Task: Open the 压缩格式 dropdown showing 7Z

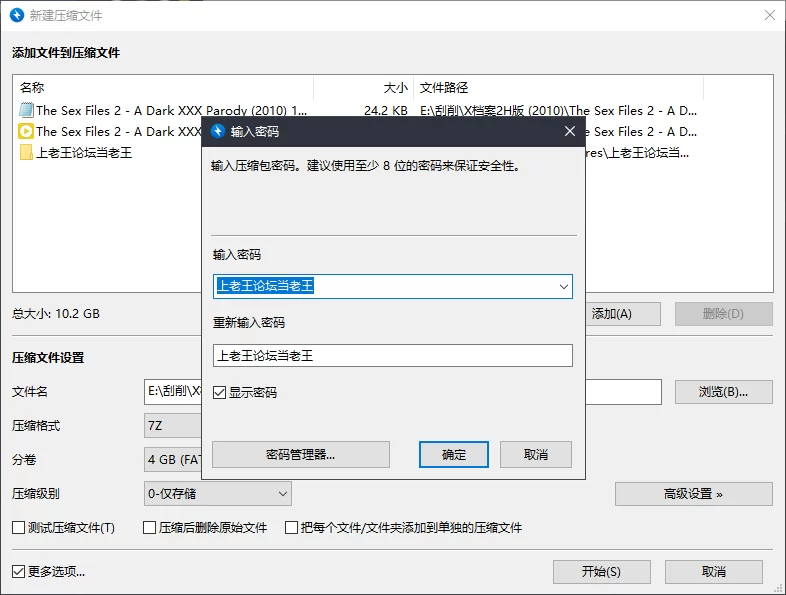Action: 172,426
